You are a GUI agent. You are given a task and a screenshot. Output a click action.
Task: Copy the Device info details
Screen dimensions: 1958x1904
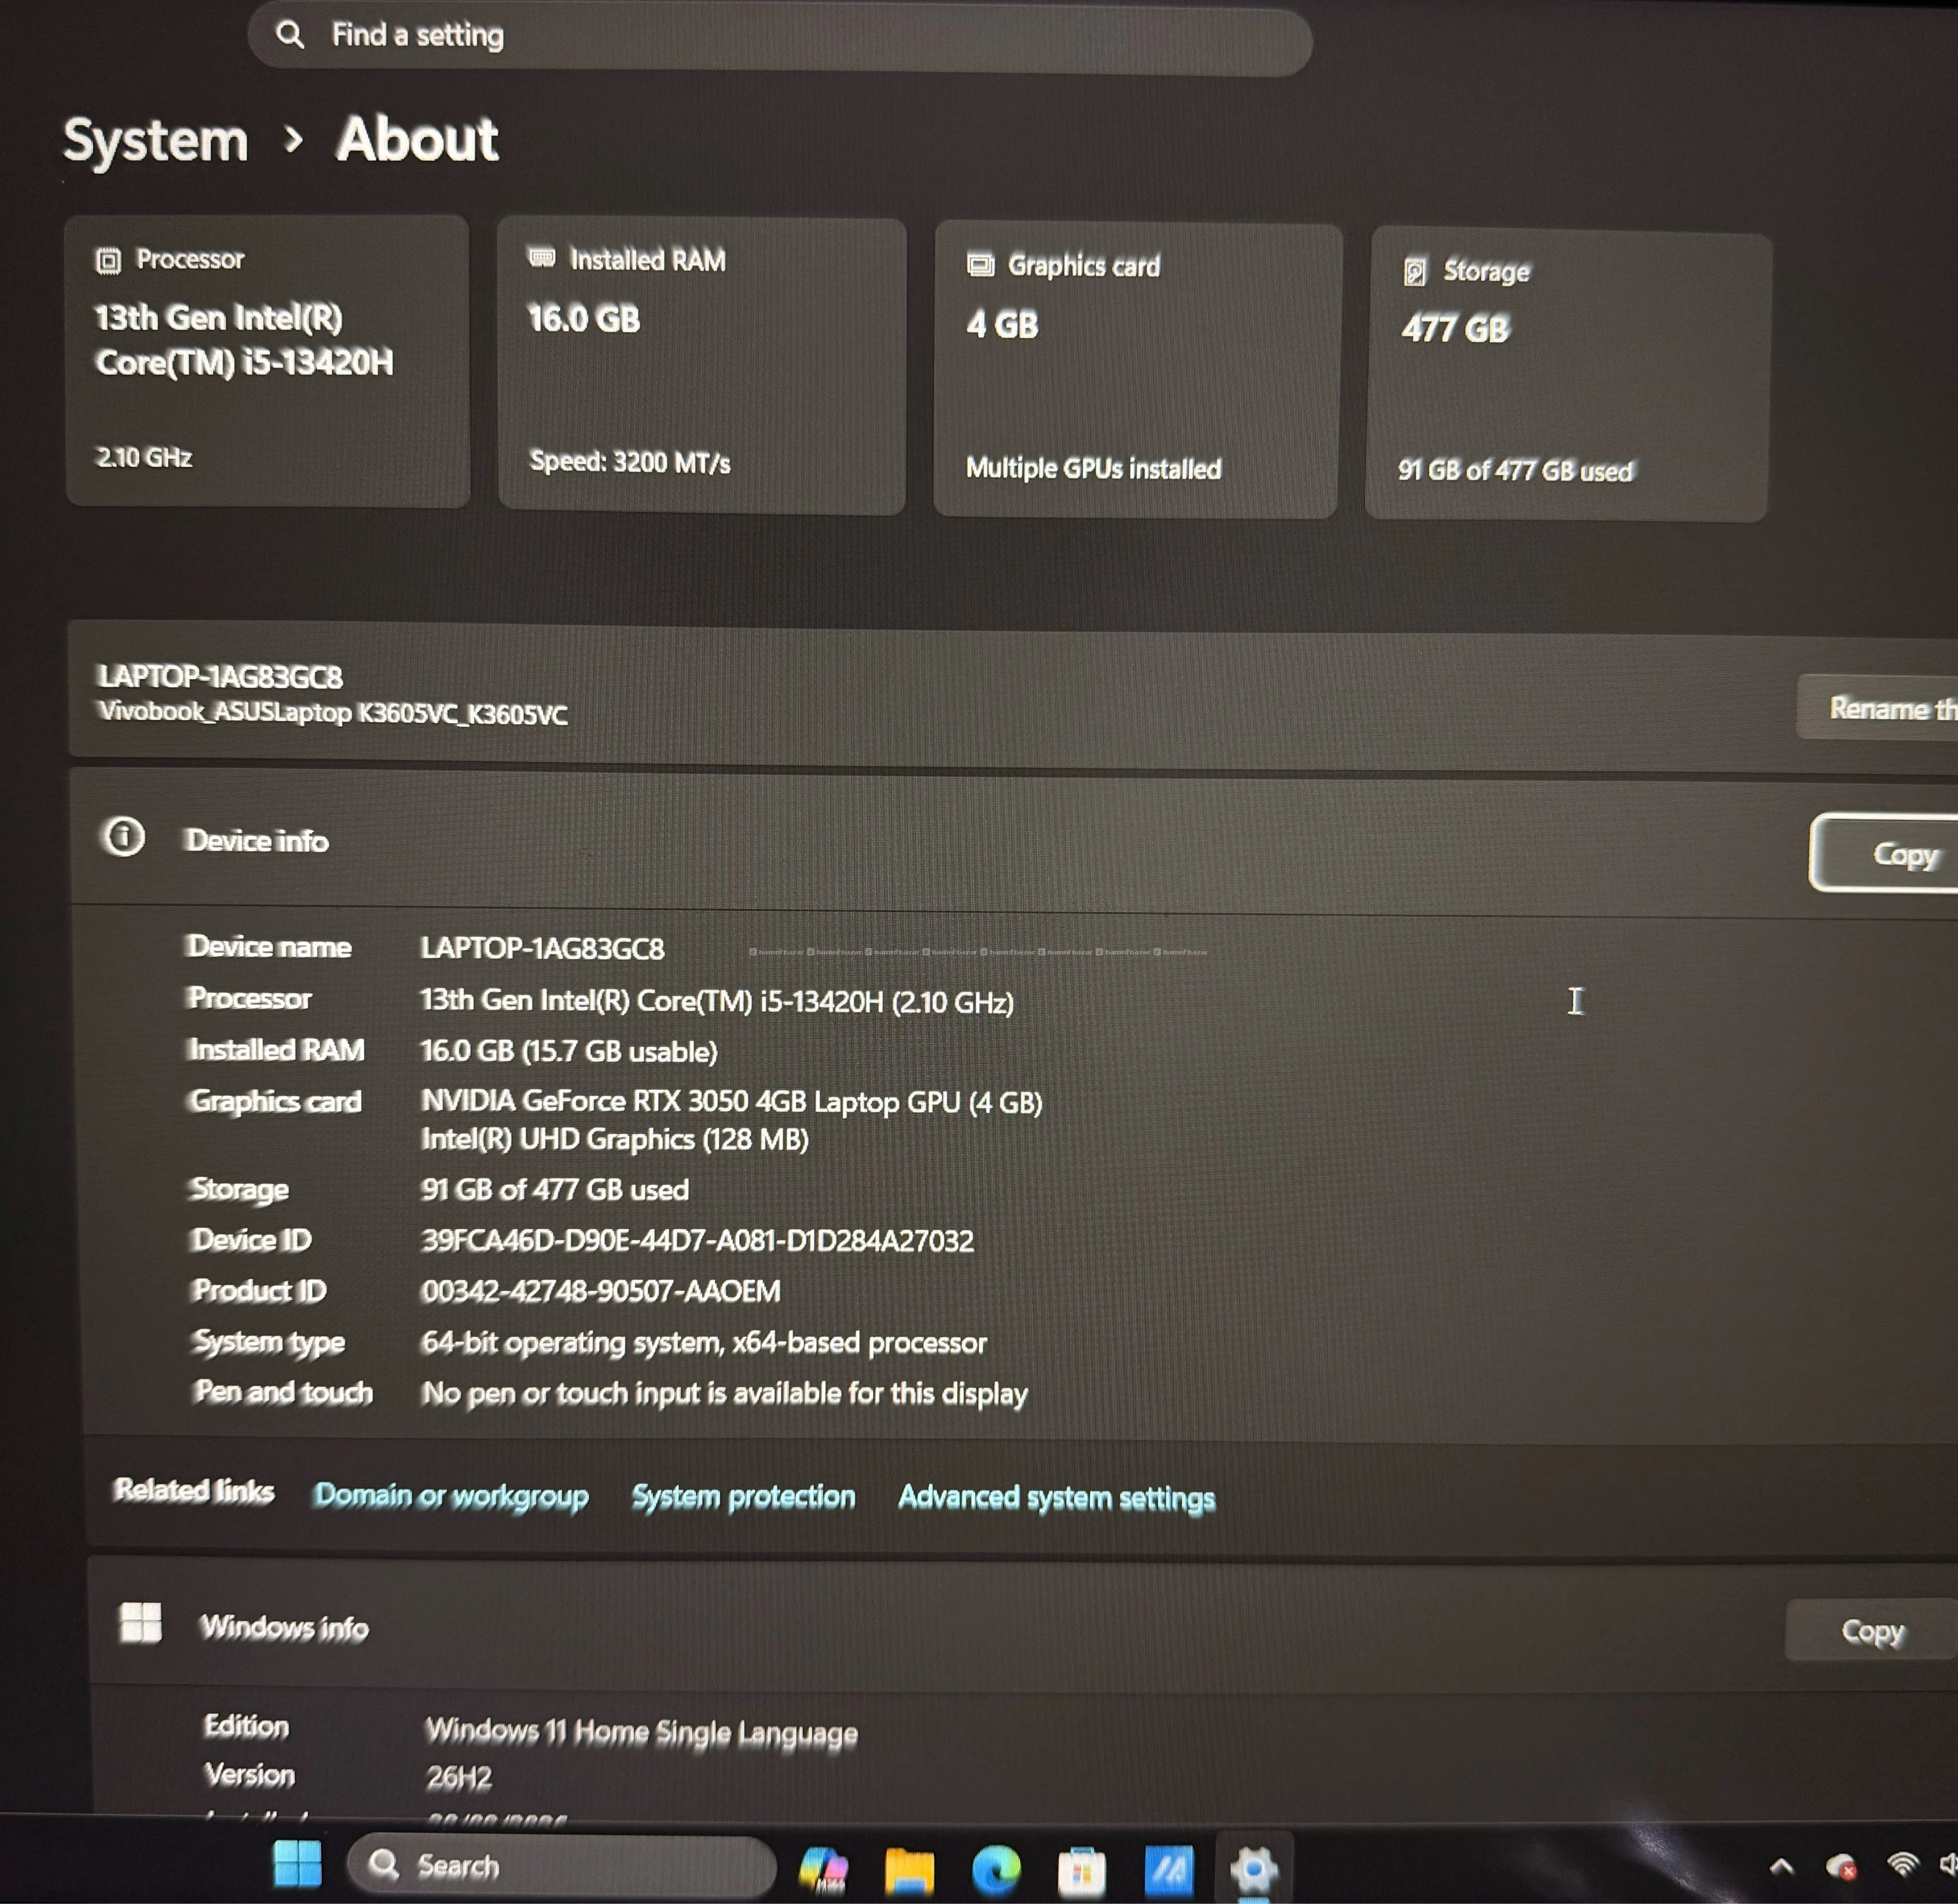pos(1884,853)
